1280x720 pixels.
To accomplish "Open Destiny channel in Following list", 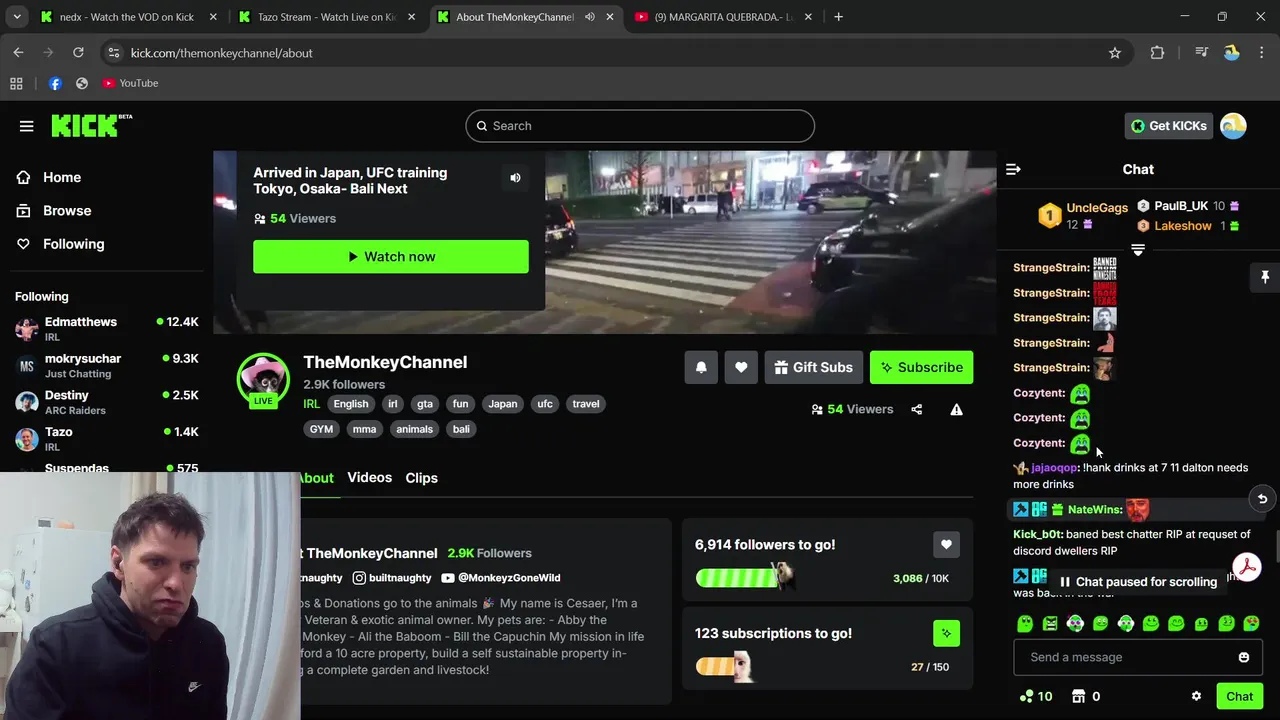I will click(x=106, y=402).
